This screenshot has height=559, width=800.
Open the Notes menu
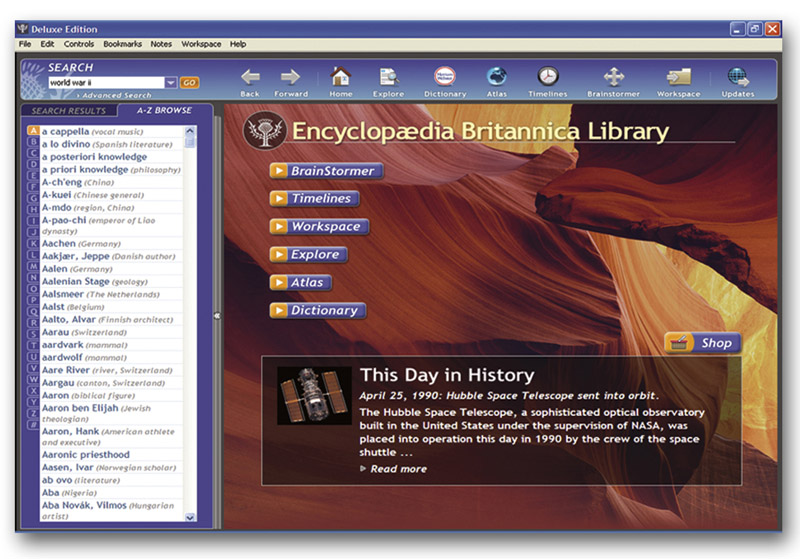point(161,44)
